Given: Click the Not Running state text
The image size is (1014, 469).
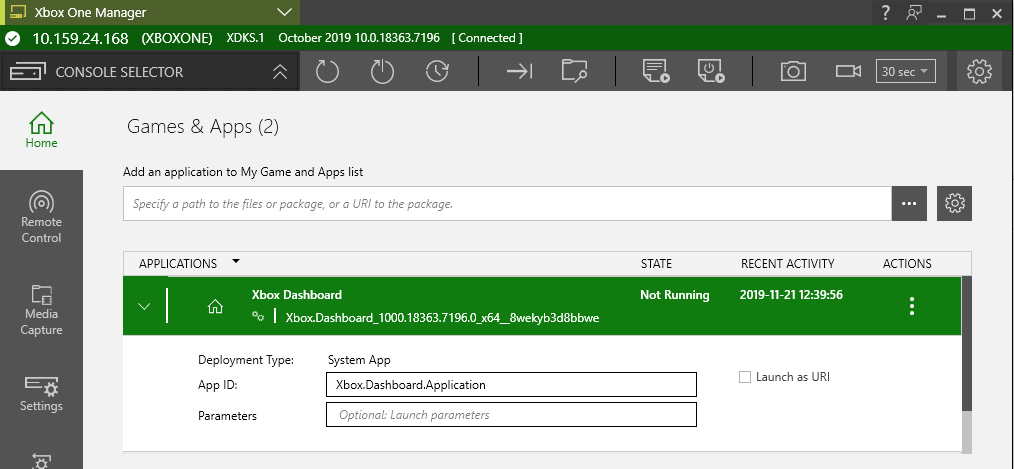Looking at the screenshot, I should pyautogui.click(x=674, y=295).
